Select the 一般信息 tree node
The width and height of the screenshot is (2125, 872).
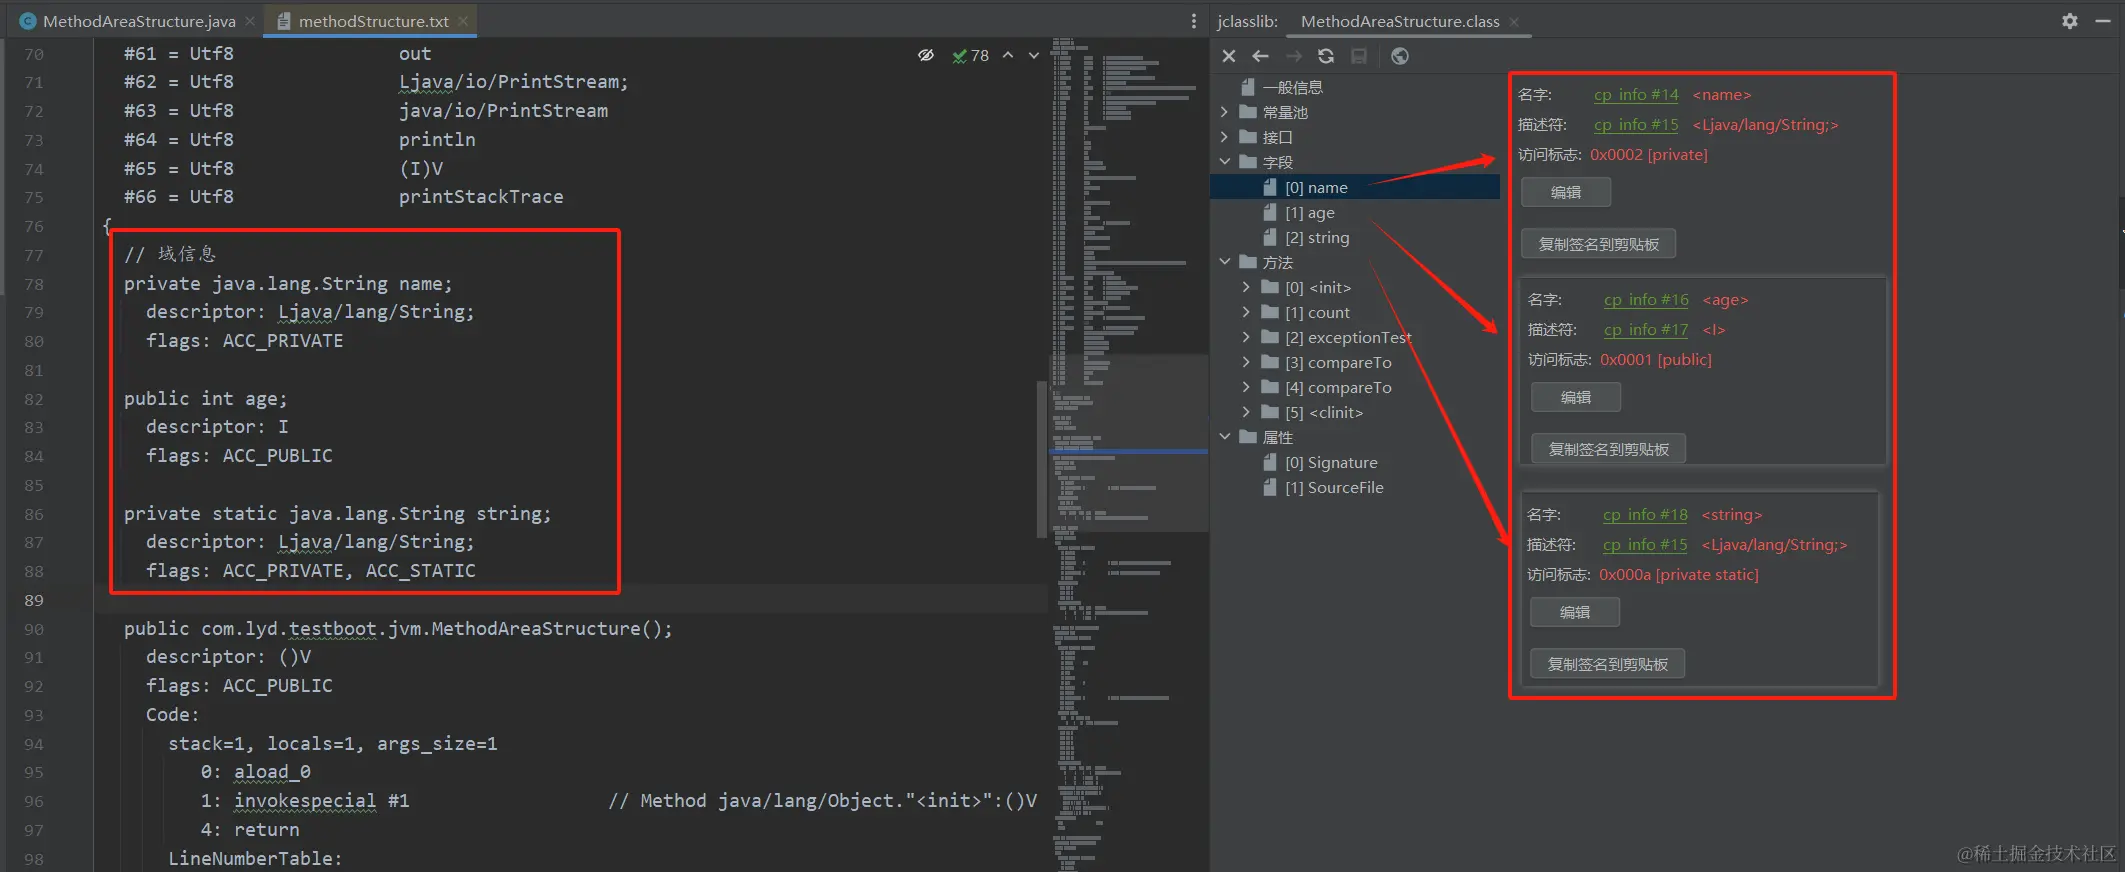tap(1292, 87)
